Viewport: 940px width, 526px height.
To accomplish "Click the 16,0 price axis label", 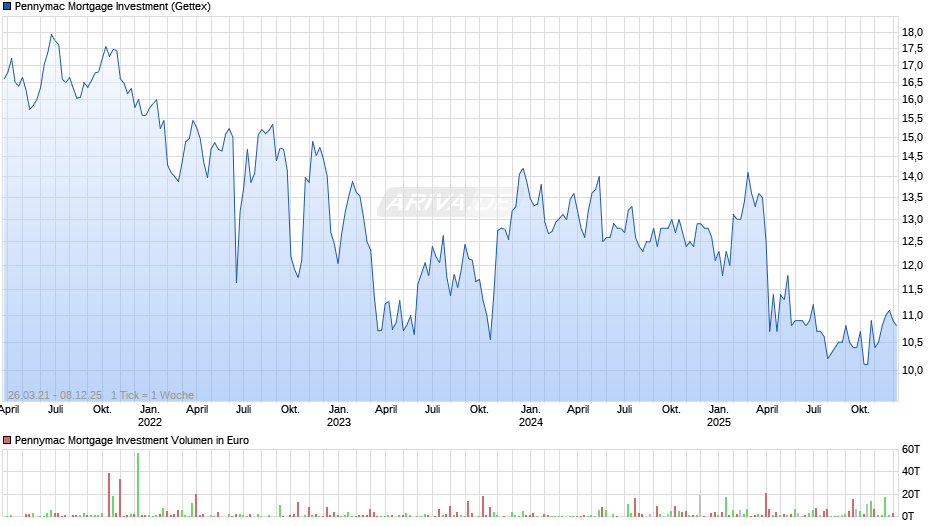I will click(x=912, y=100).
